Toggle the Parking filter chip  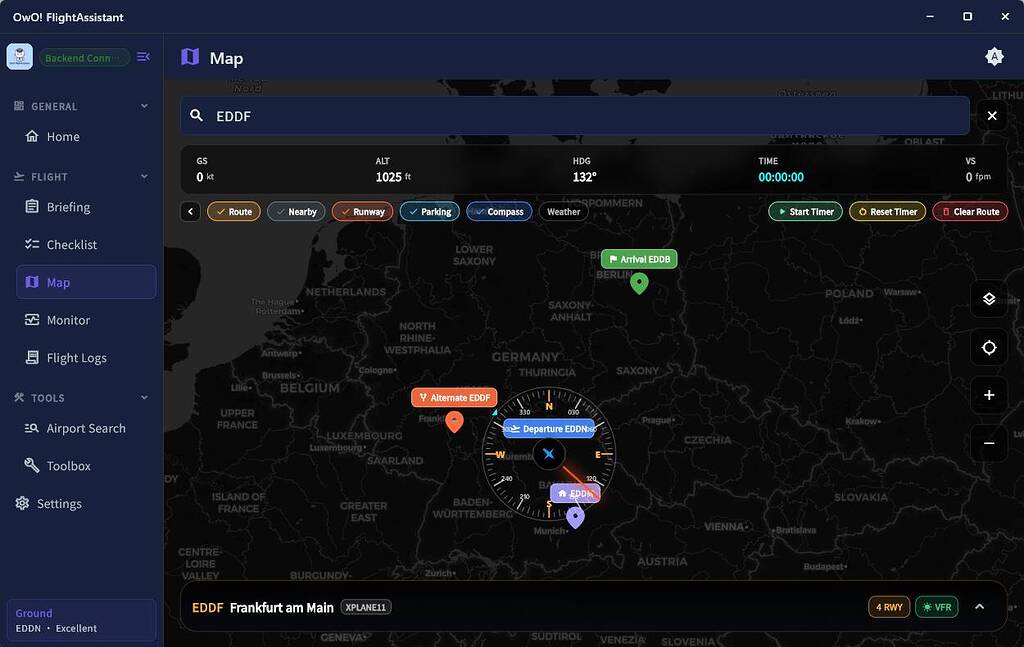430,212
